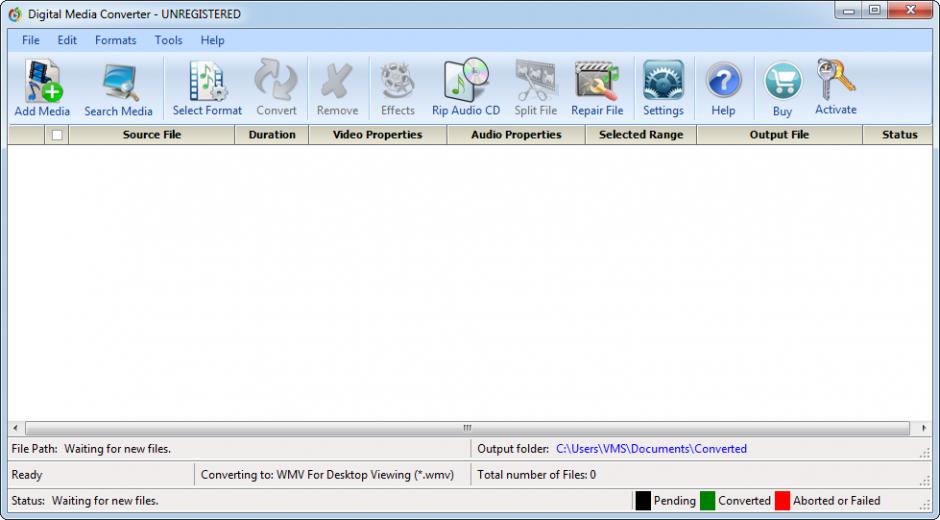Open Settings from the toolbar
This screenshot has width=940, height=520.
coord(663,88)
